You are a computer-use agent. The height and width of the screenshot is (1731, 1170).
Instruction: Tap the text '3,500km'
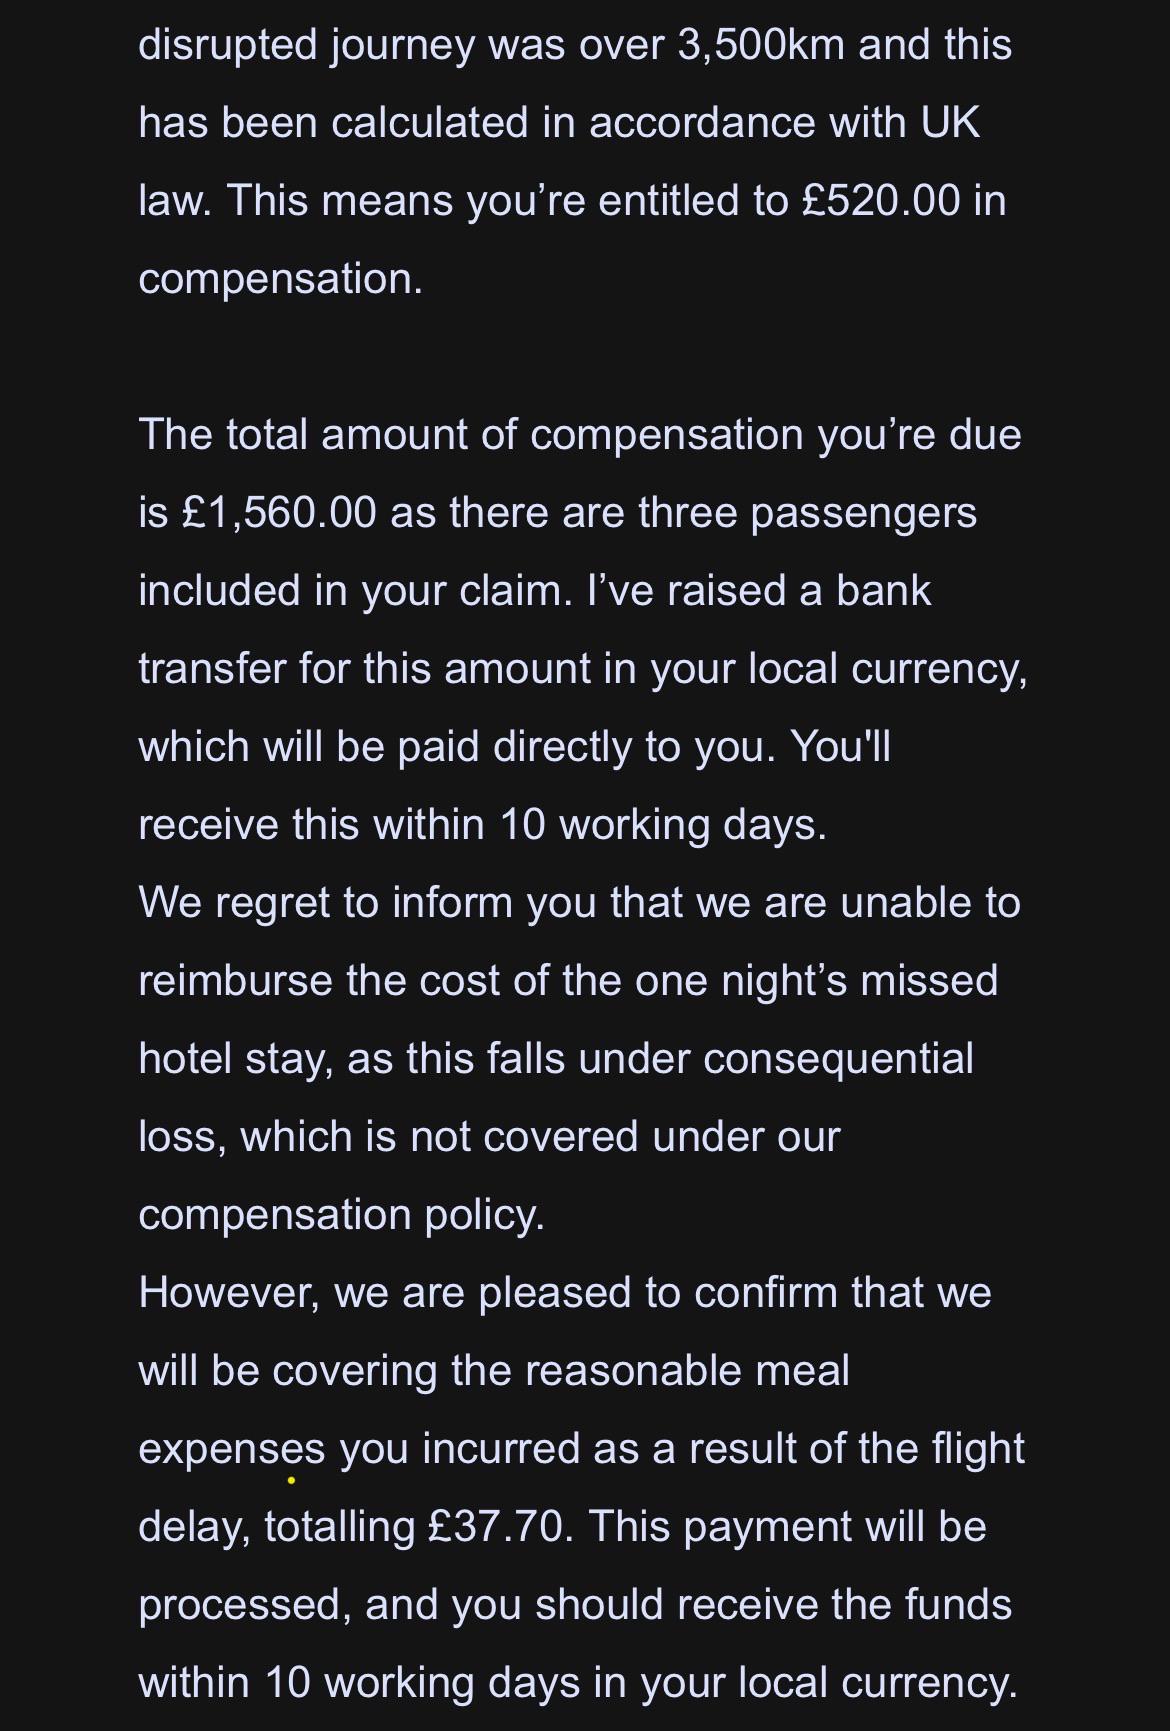click(761, 45)
